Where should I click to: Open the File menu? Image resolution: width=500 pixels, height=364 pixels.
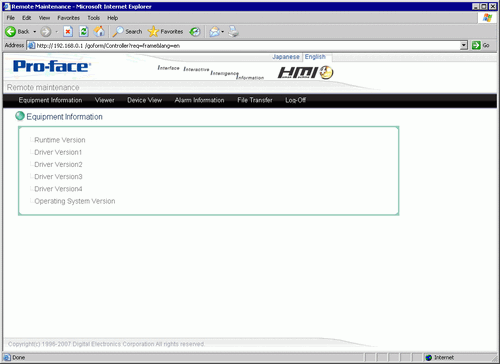click(11, 18)
